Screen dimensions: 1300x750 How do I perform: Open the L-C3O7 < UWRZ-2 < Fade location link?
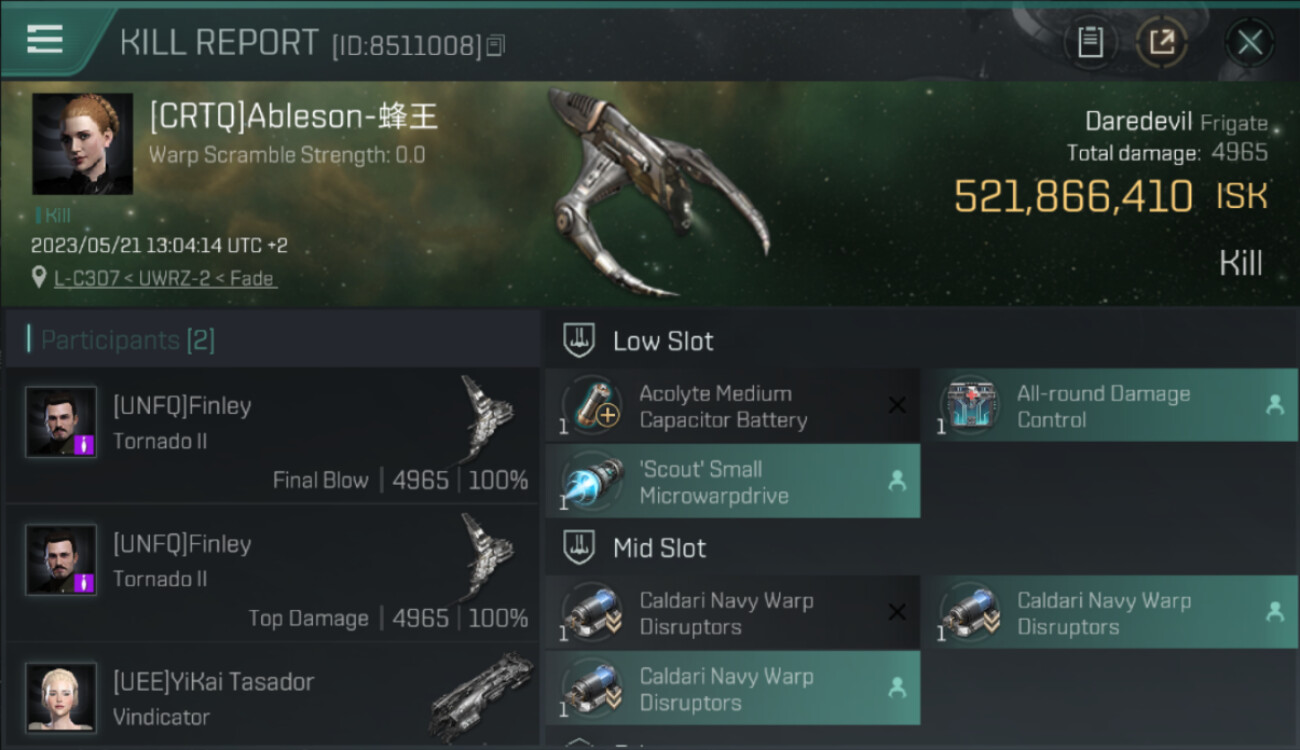(165, 278)
